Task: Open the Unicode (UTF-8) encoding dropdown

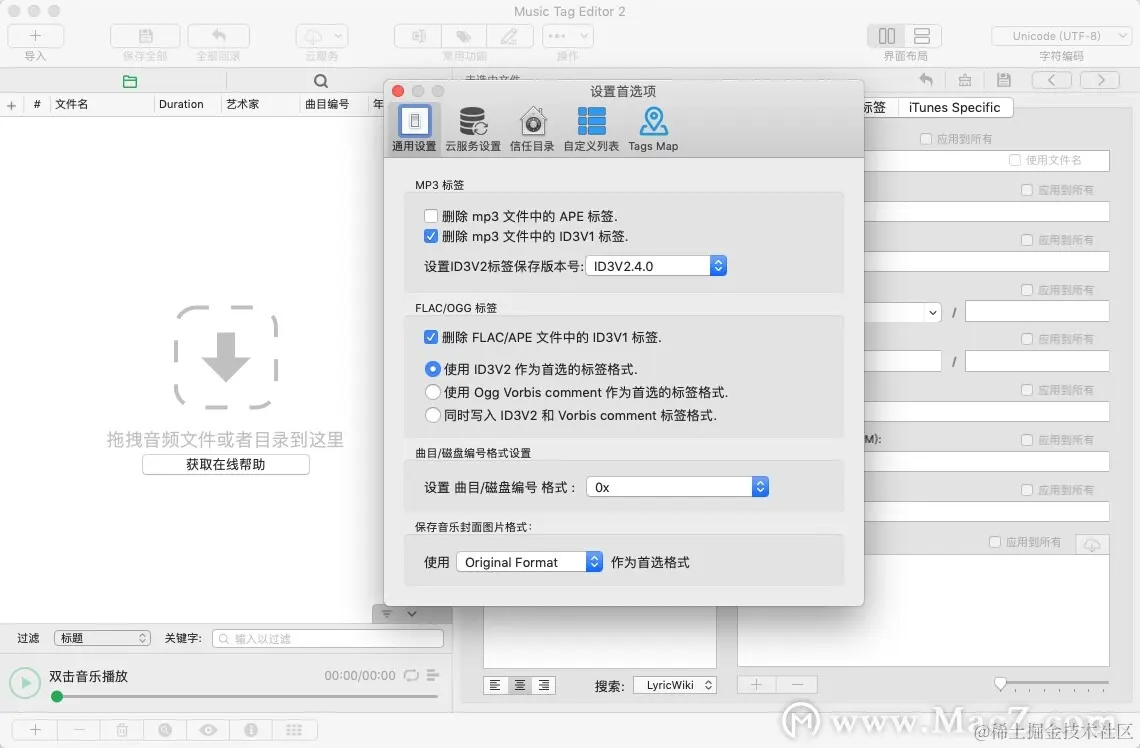Action: point(1062,36)
